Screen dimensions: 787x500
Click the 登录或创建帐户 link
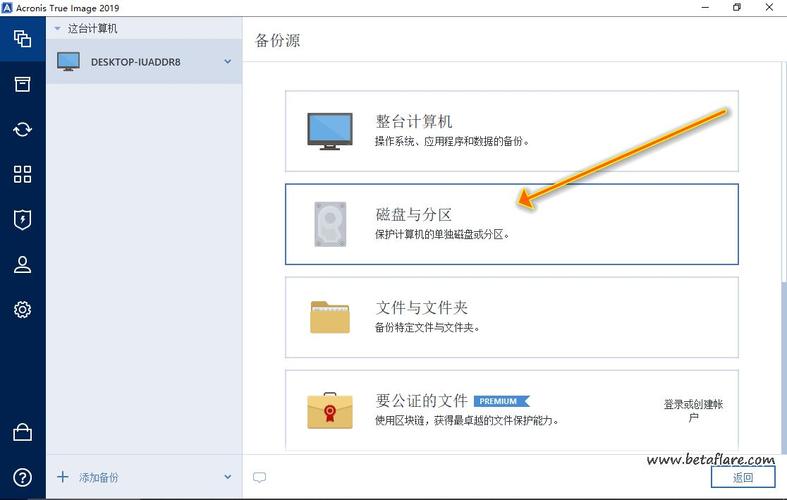[x=693, y=411]
